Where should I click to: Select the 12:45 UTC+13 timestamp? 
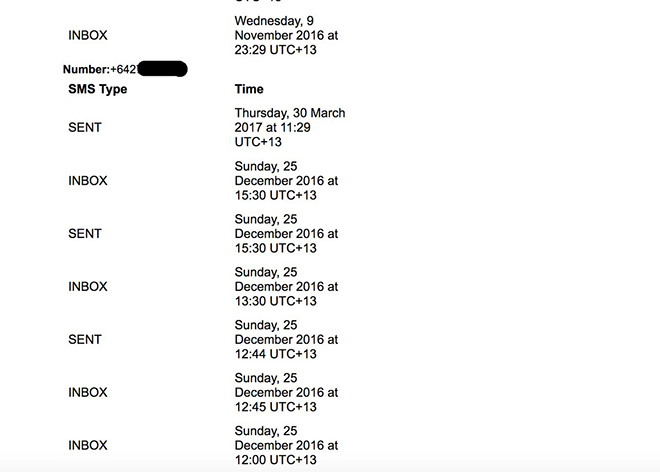click(286, 392)
